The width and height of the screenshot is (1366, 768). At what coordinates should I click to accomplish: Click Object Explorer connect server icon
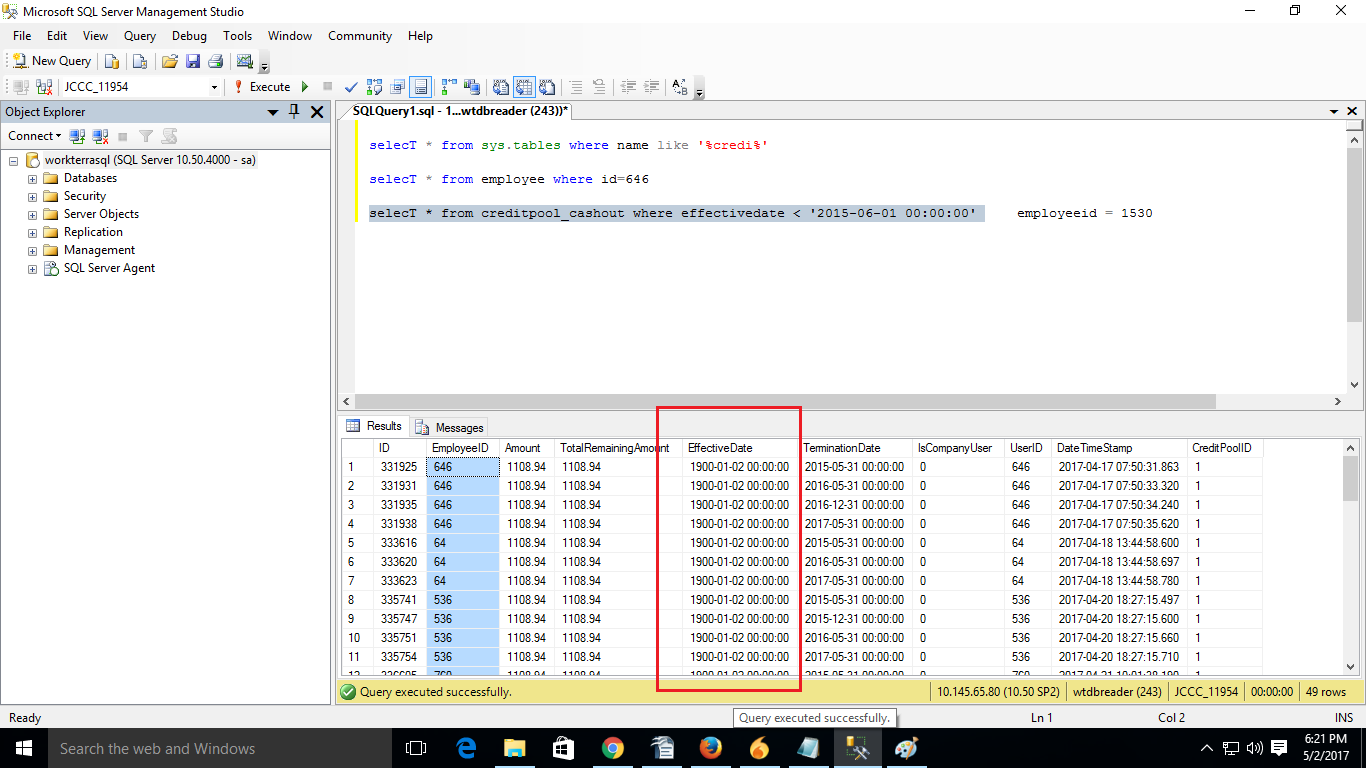coord(77,136)
